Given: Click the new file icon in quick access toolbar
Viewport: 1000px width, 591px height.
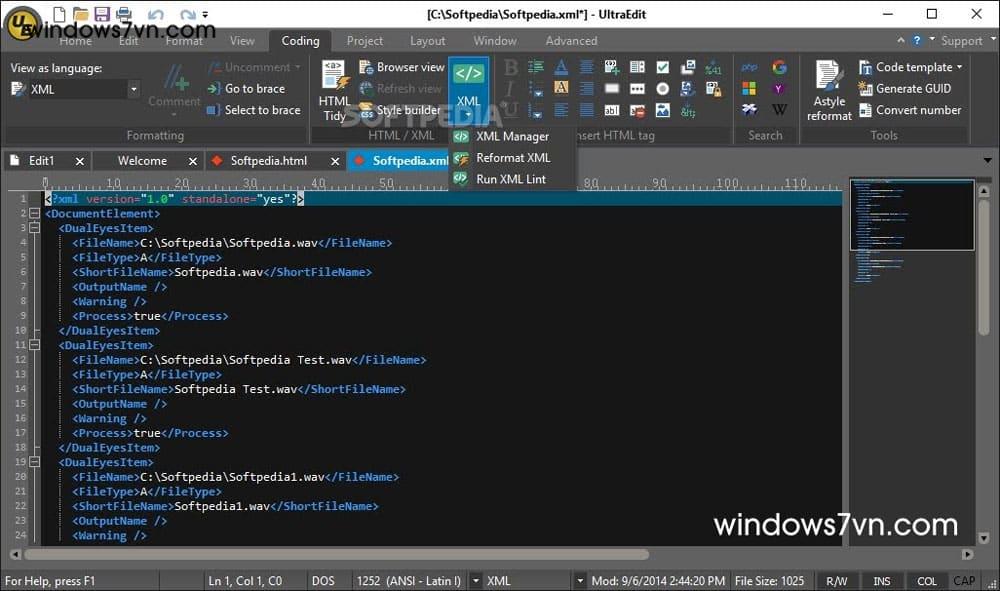Looking at the screenshot, I should pyautogui.click(x=59, y=13).
